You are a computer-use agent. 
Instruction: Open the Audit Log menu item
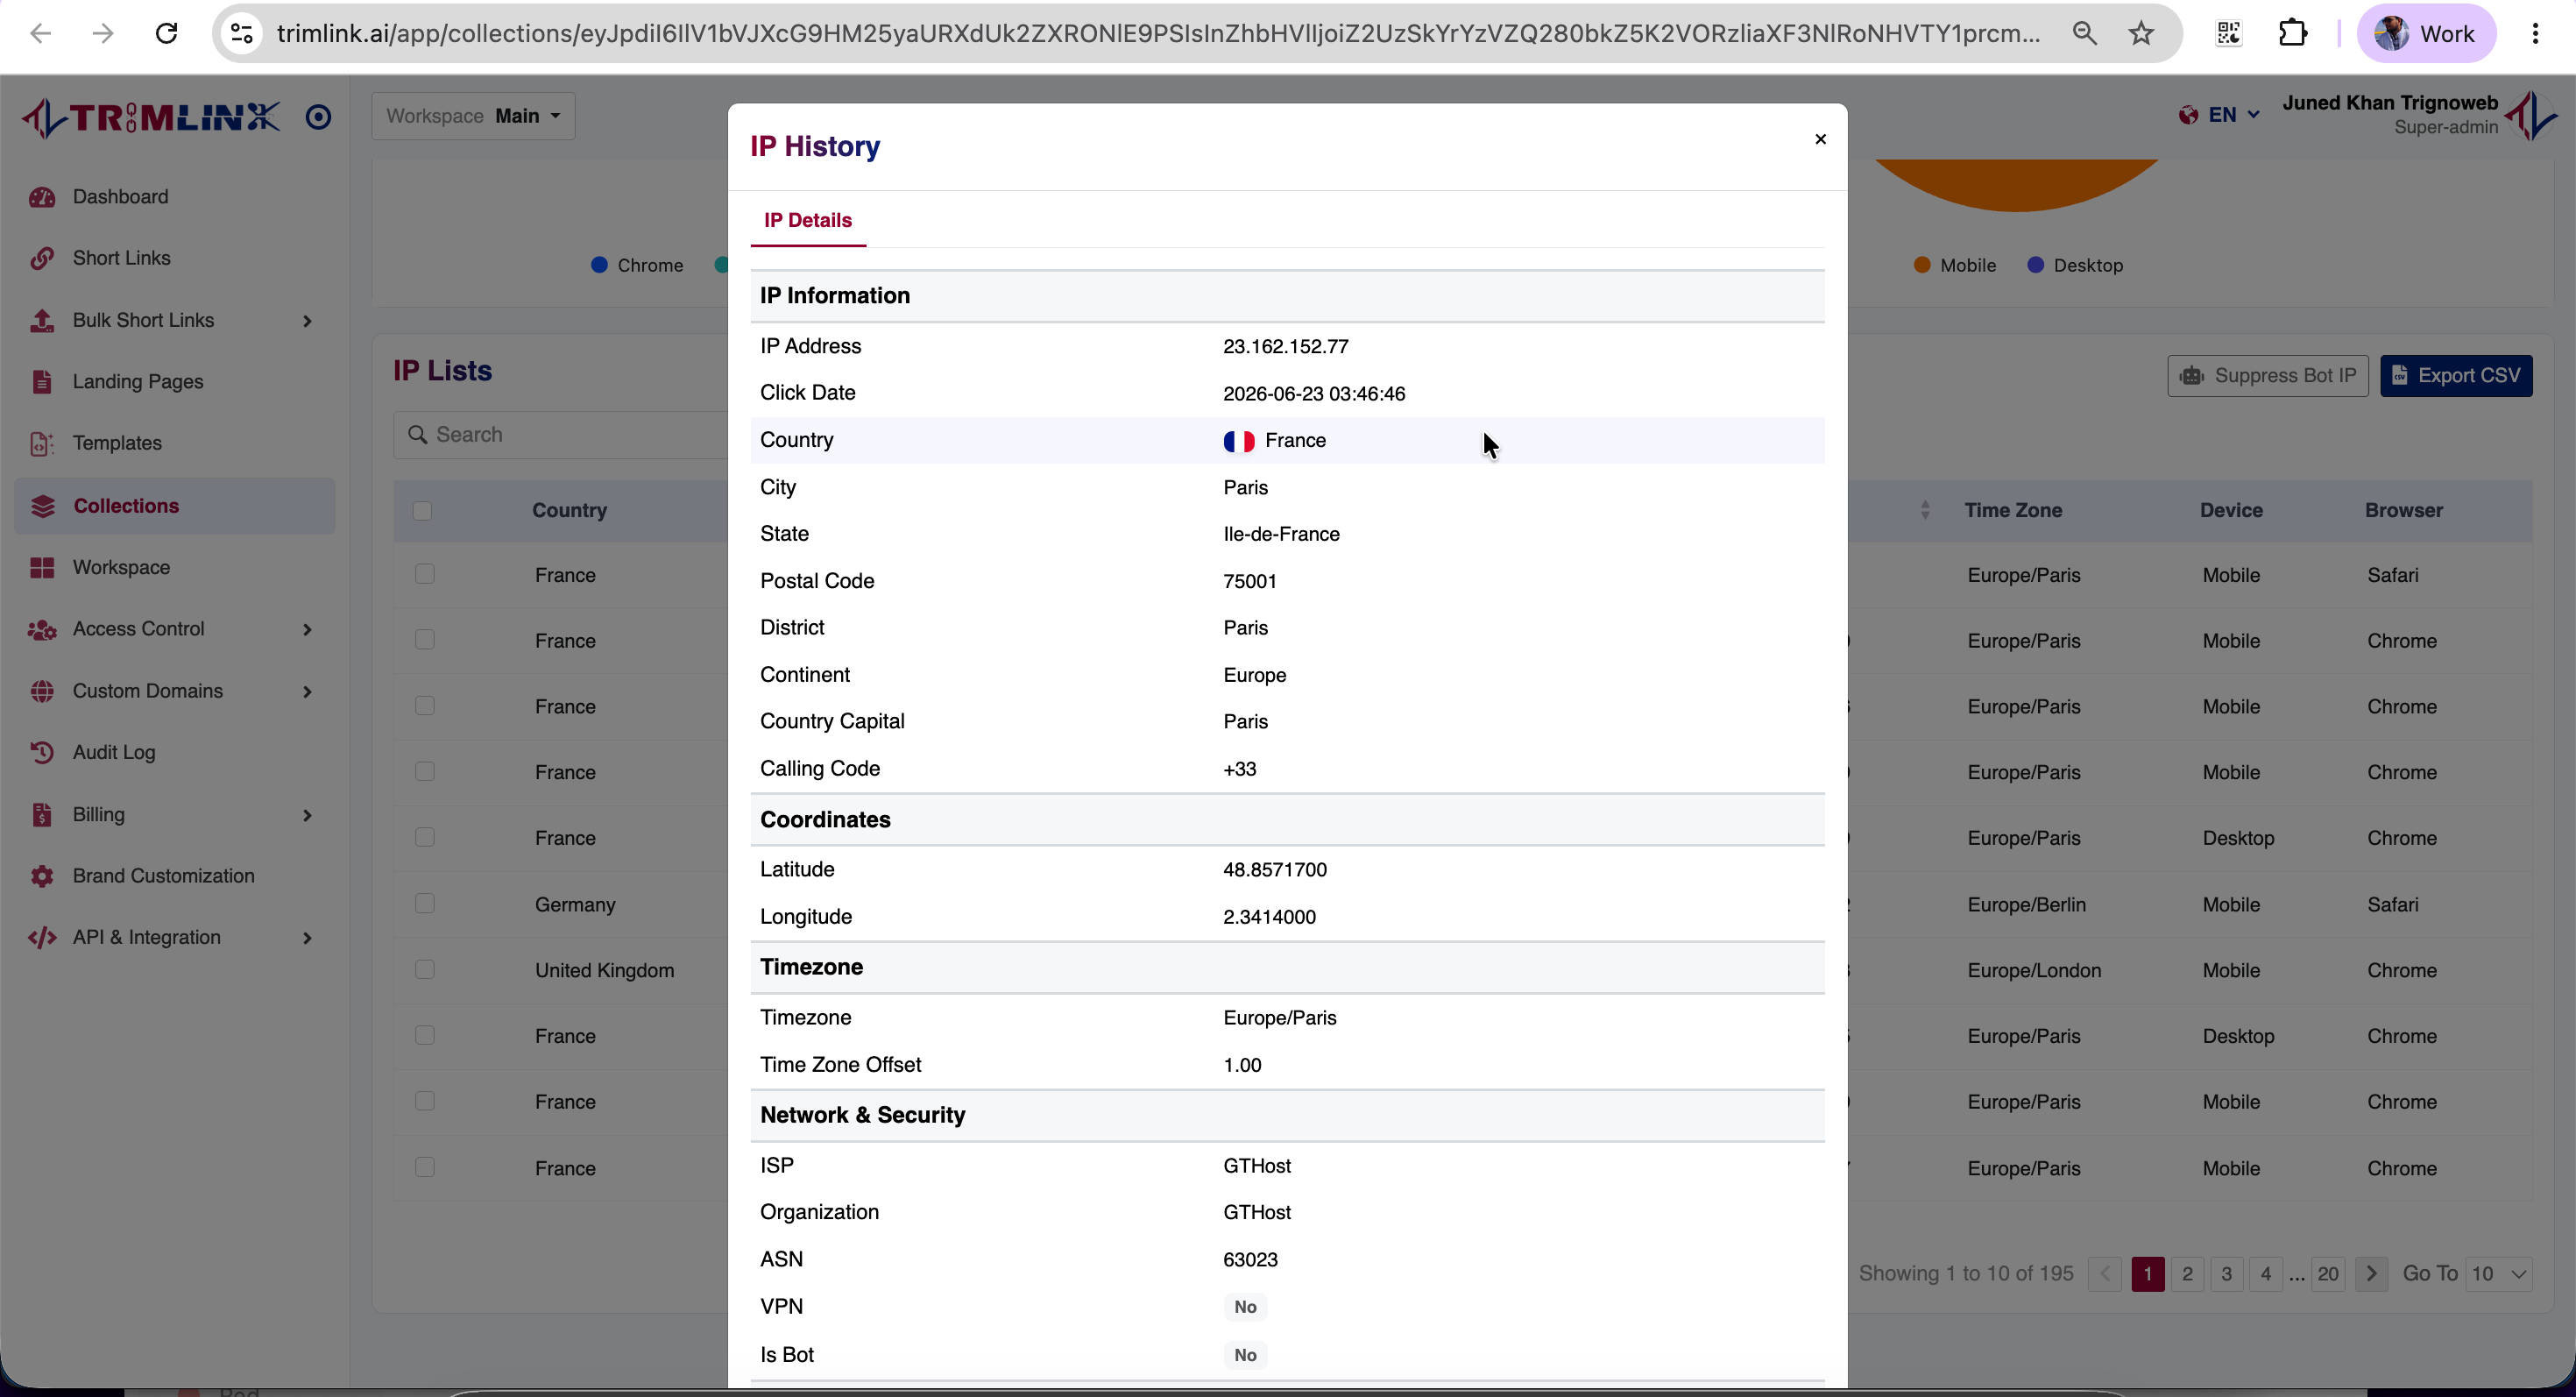[175, 752]
